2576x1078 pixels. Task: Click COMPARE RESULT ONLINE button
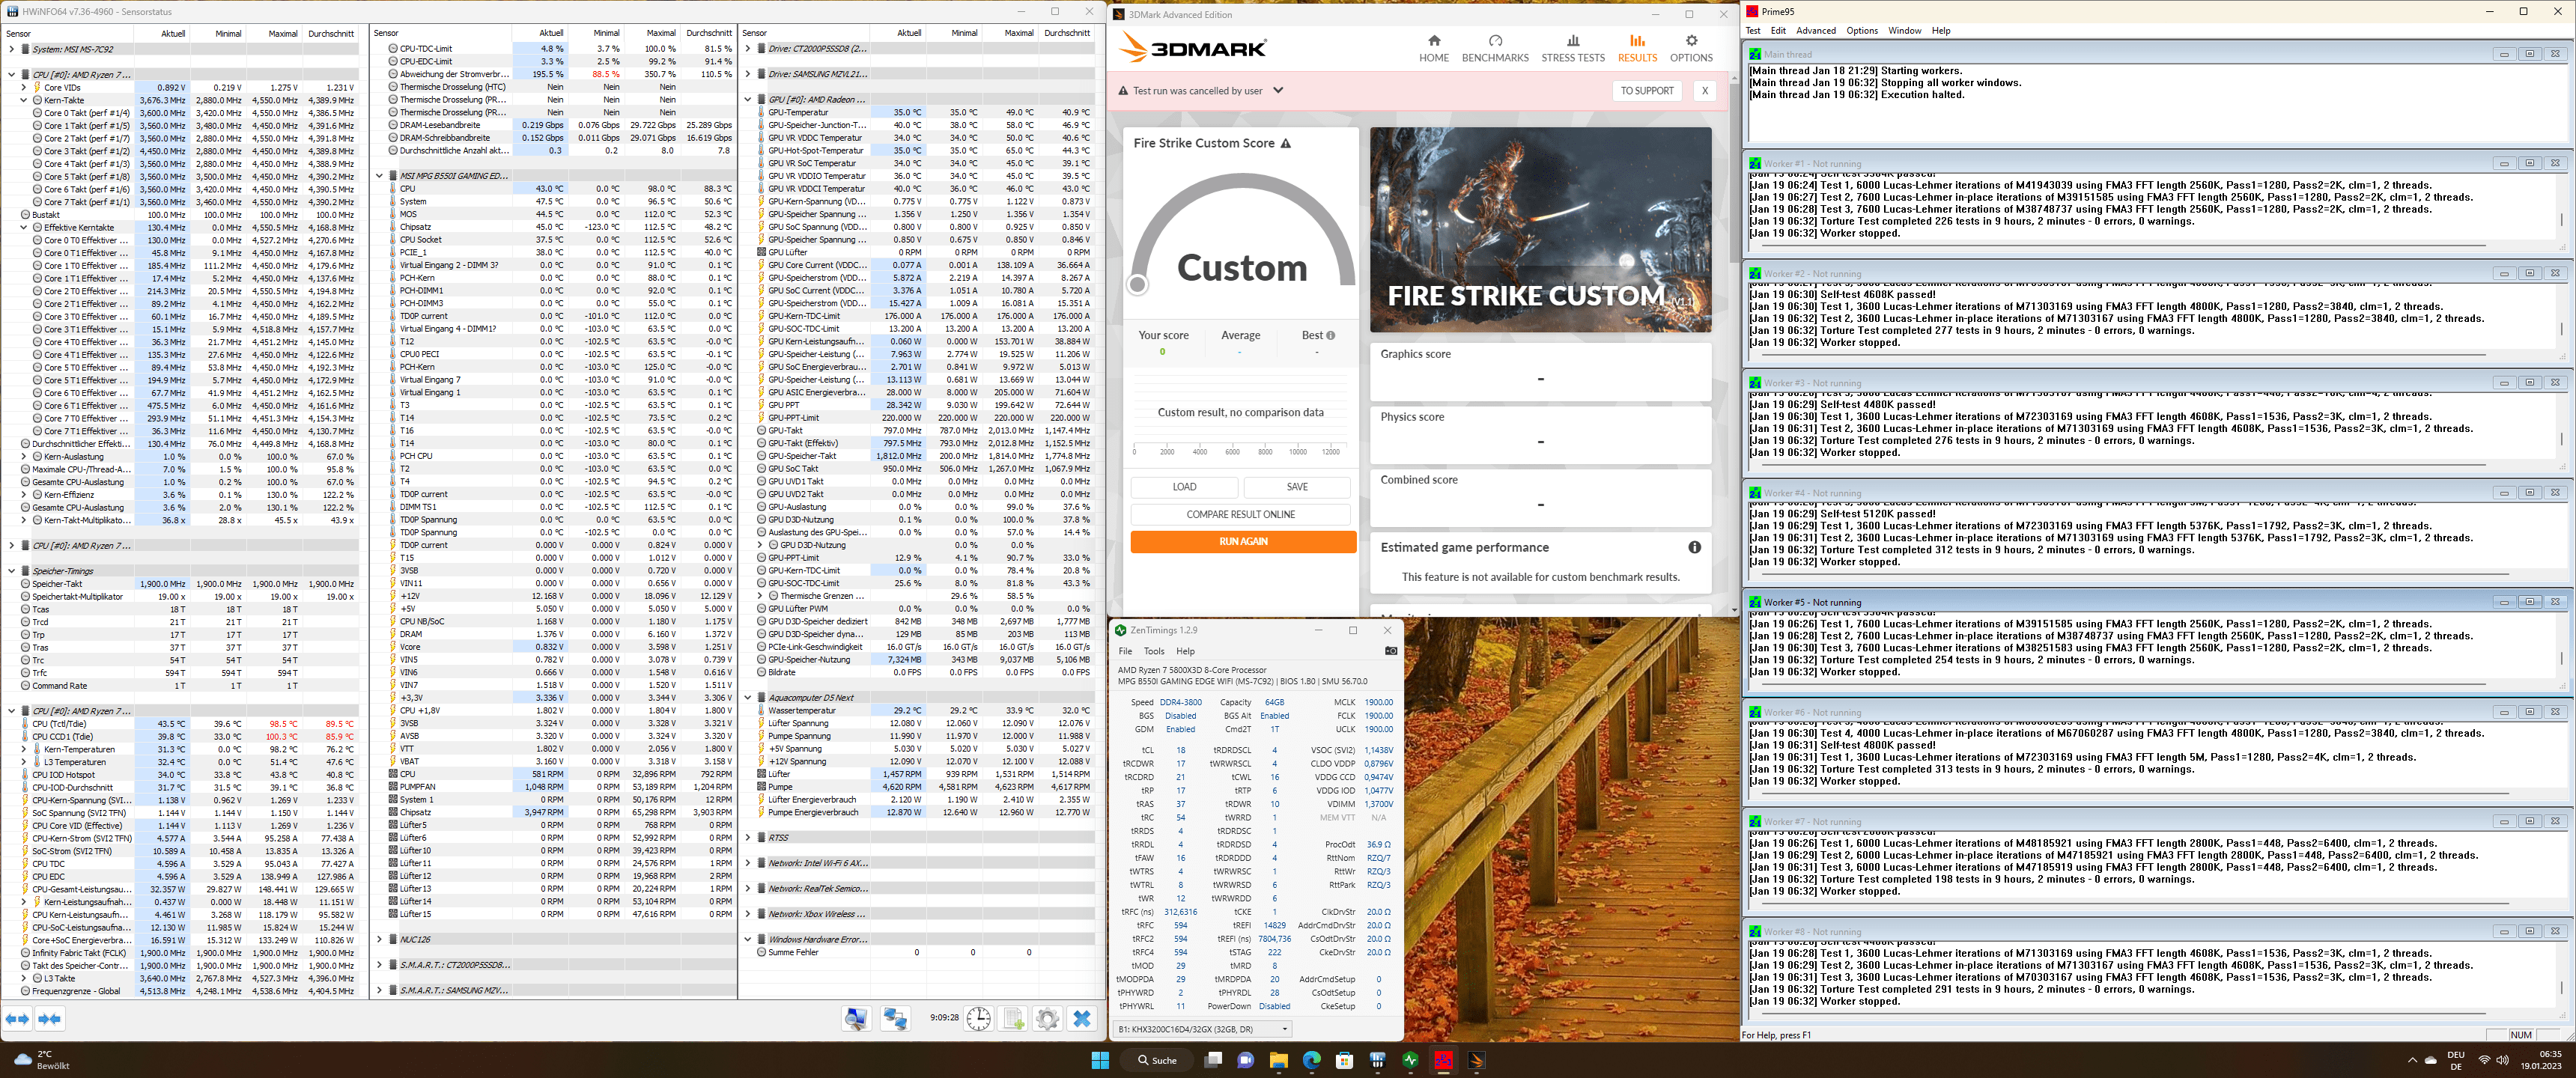pyautogui.click(x=1241, y=514)
